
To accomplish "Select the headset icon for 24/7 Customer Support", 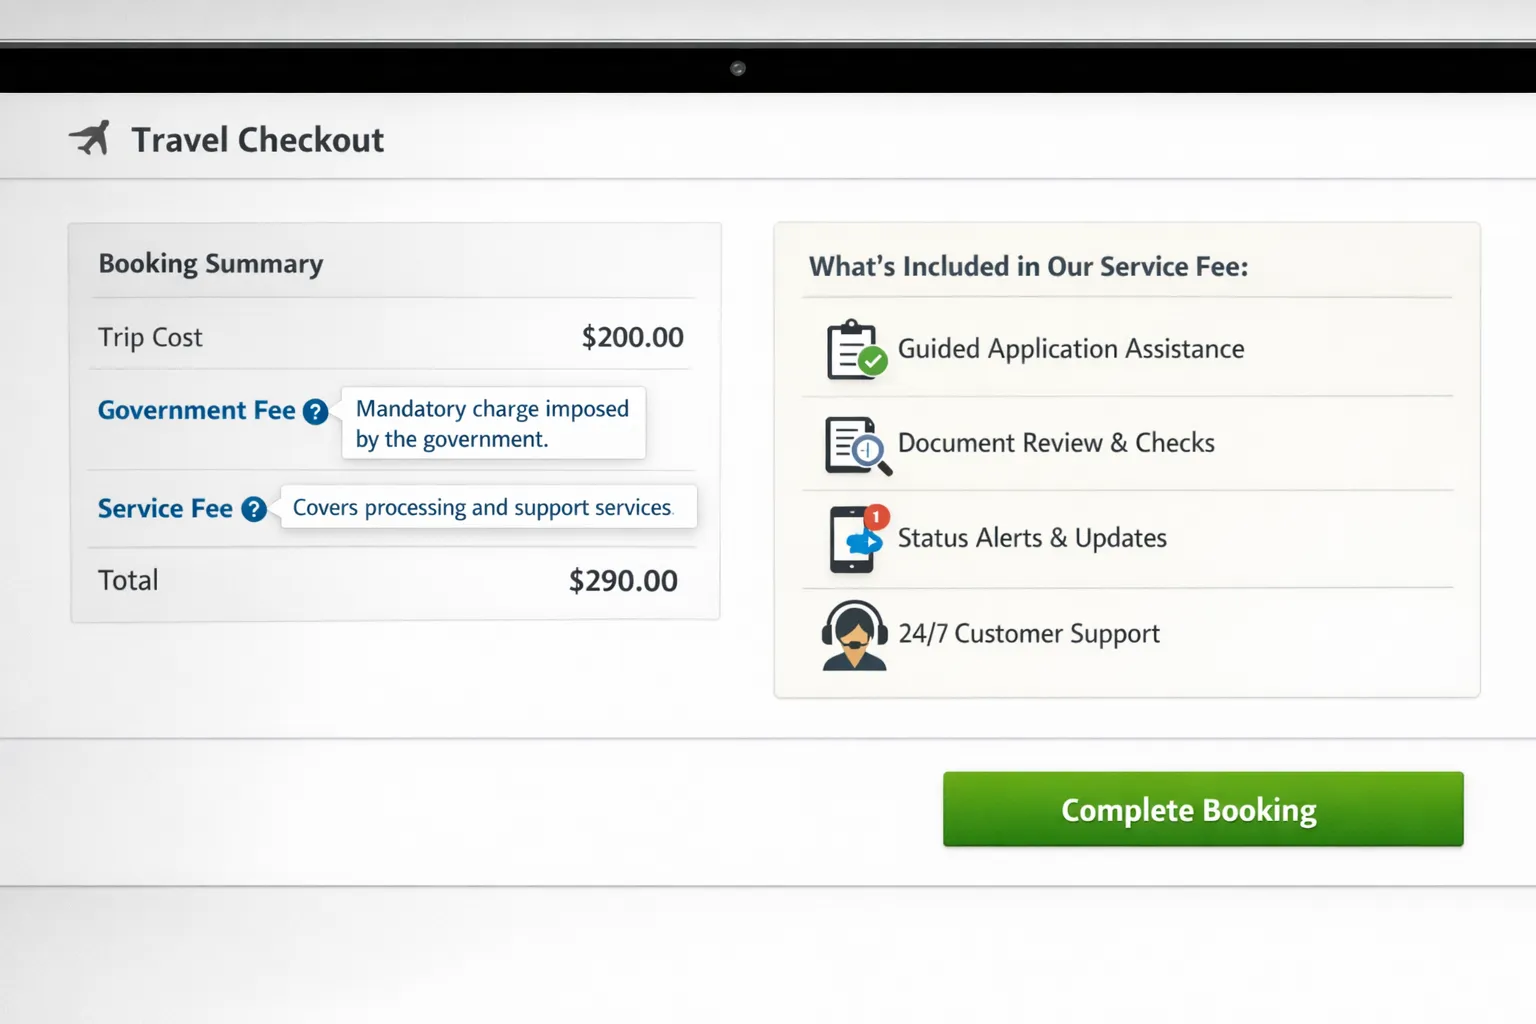I will [853, 633].
